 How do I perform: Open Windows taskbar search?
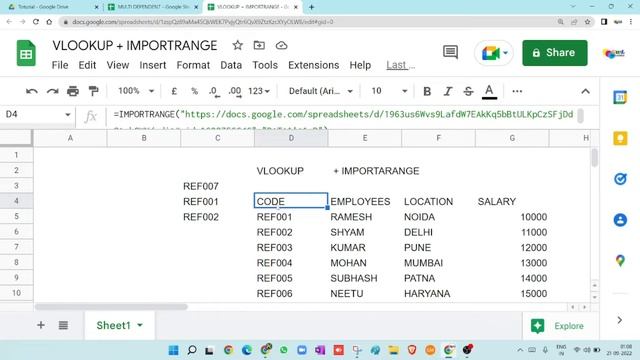191,350
